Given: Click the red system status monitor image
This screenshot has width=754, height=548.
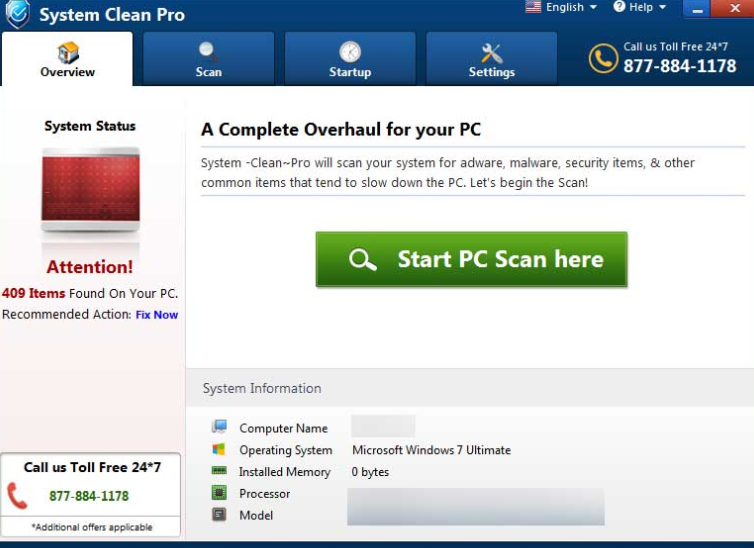Looking at the screenshot, I should point(90,189).
